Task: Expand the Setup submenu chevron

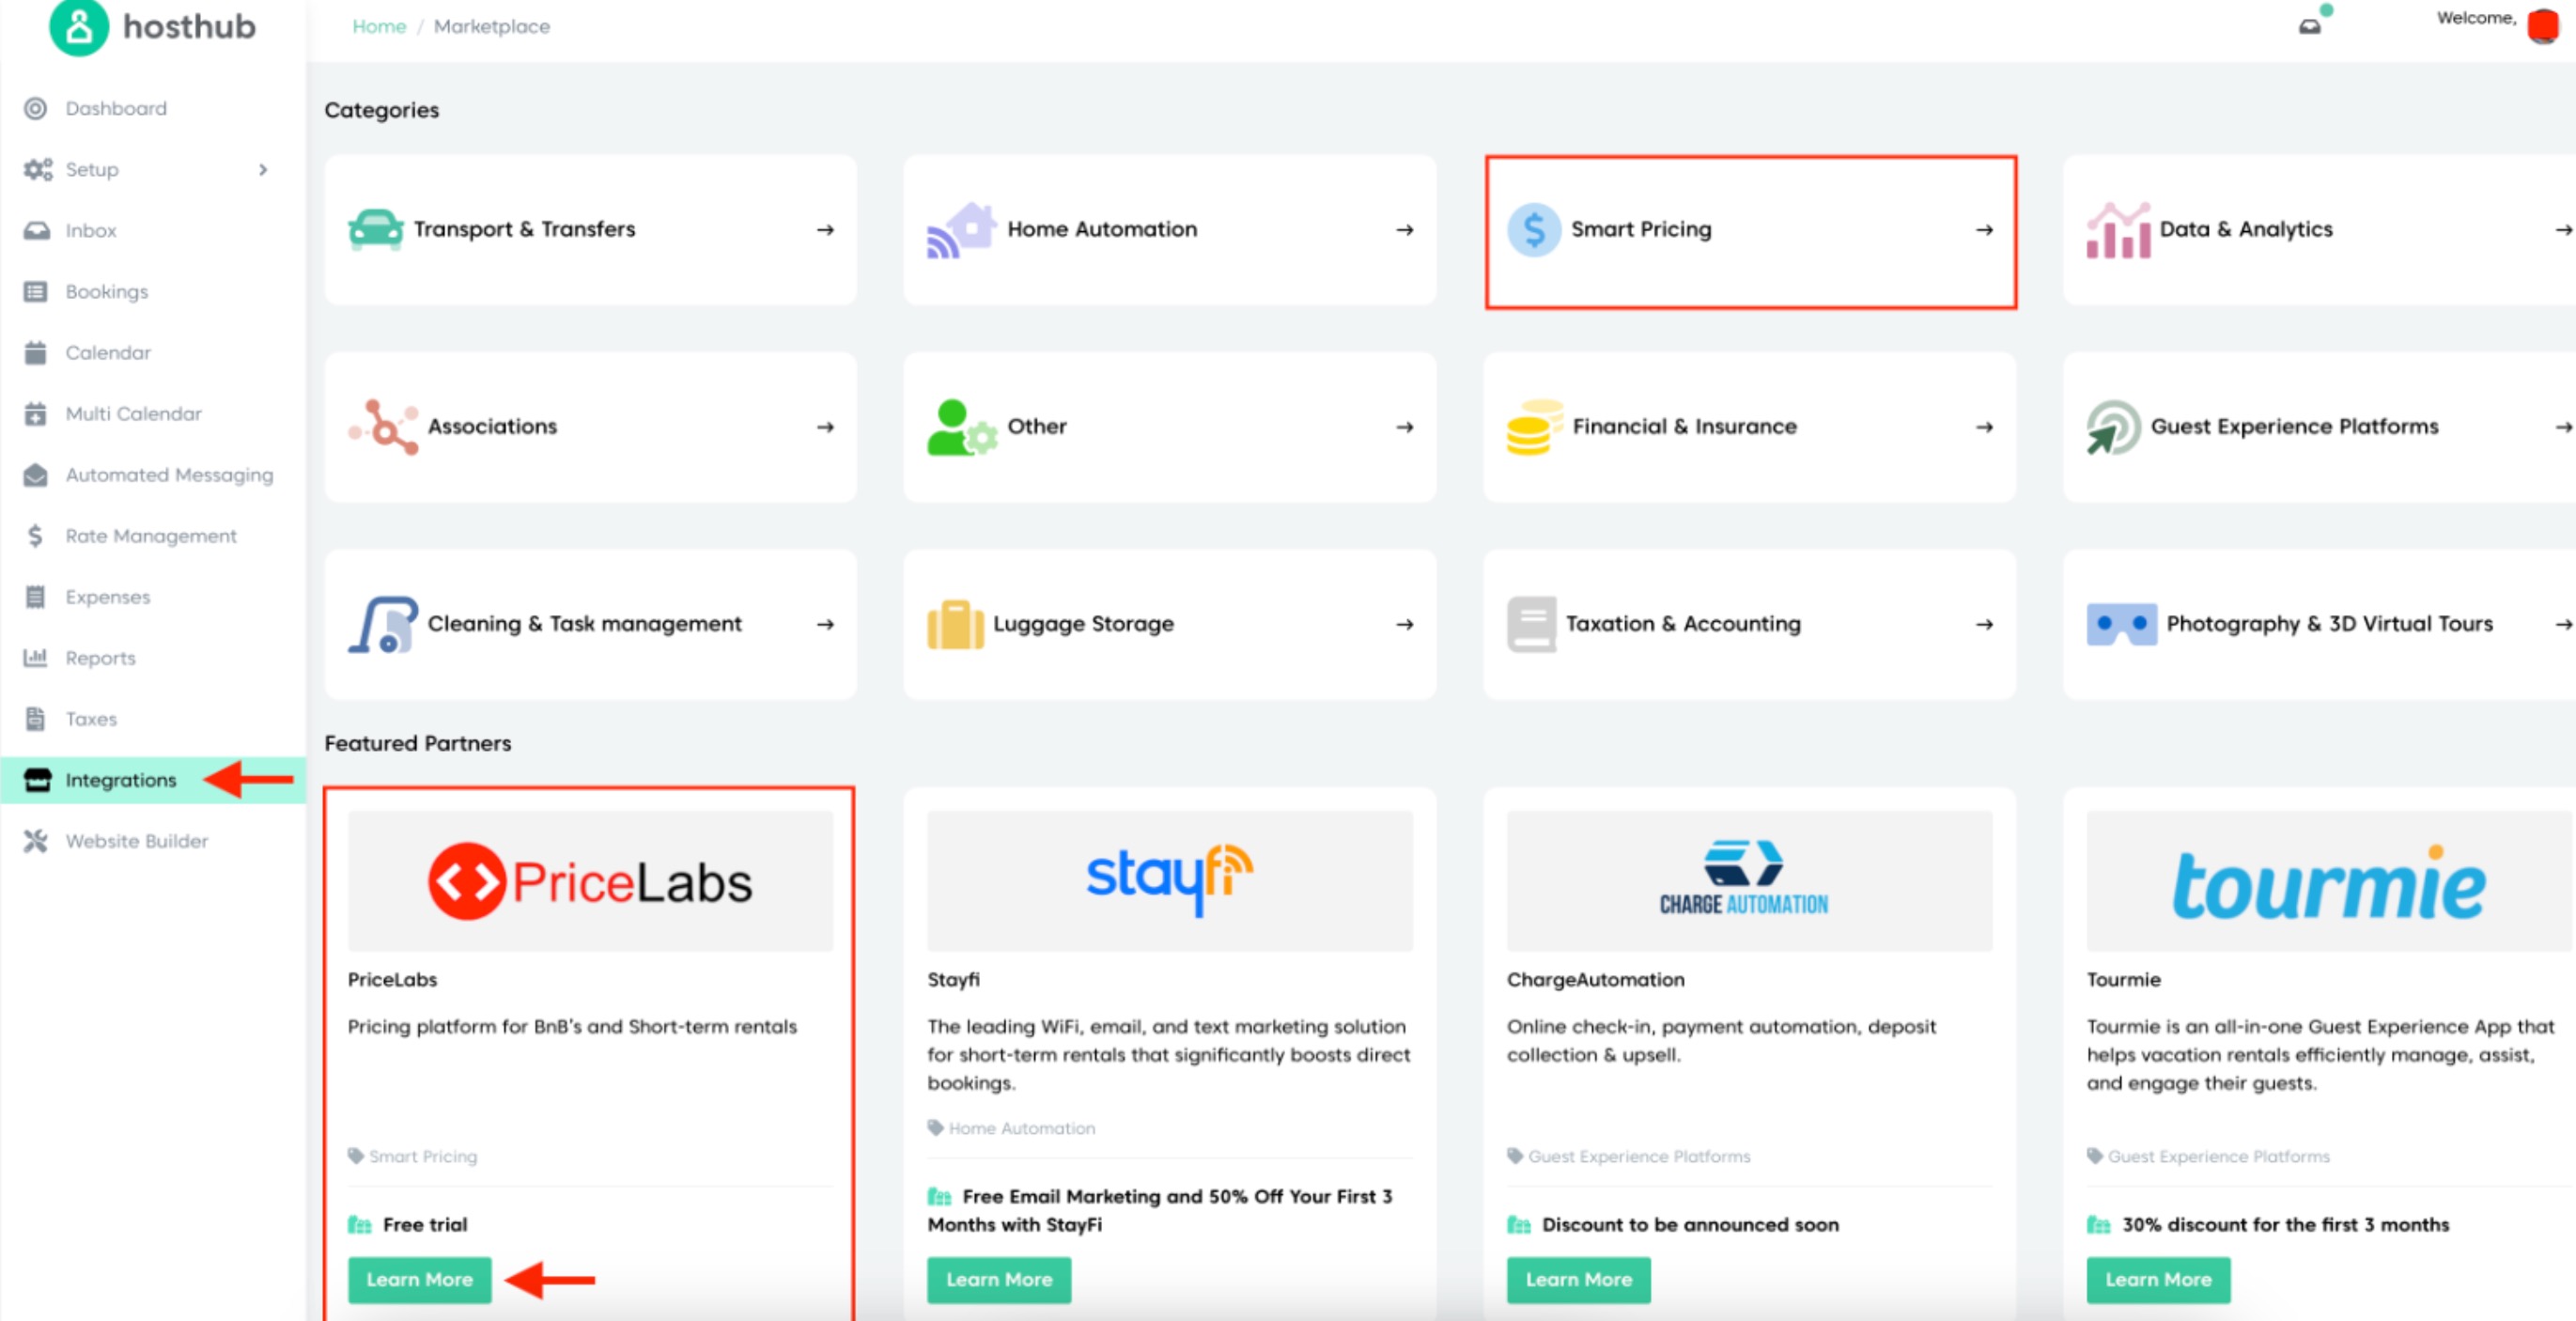Action: click(x=263, y=170)
